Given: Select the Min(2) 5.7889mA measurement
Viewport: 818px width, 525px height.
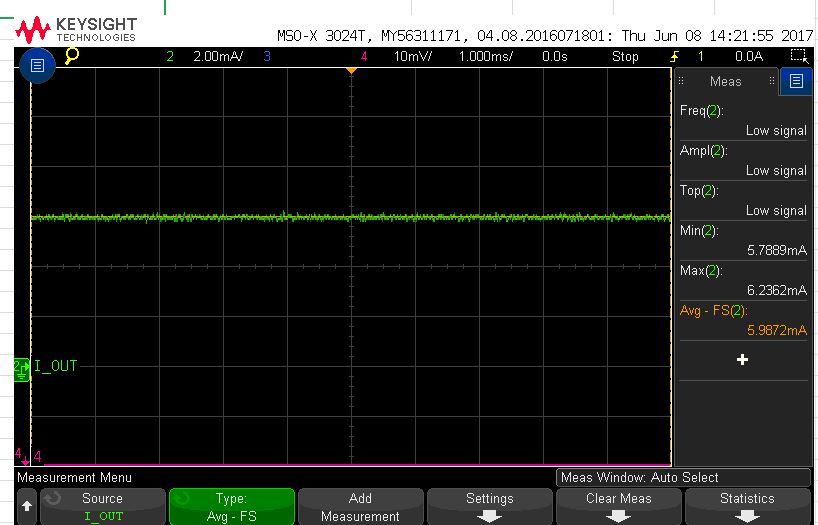Looking at the screenshot, I should pyautogui.click(x=743, y=240).
